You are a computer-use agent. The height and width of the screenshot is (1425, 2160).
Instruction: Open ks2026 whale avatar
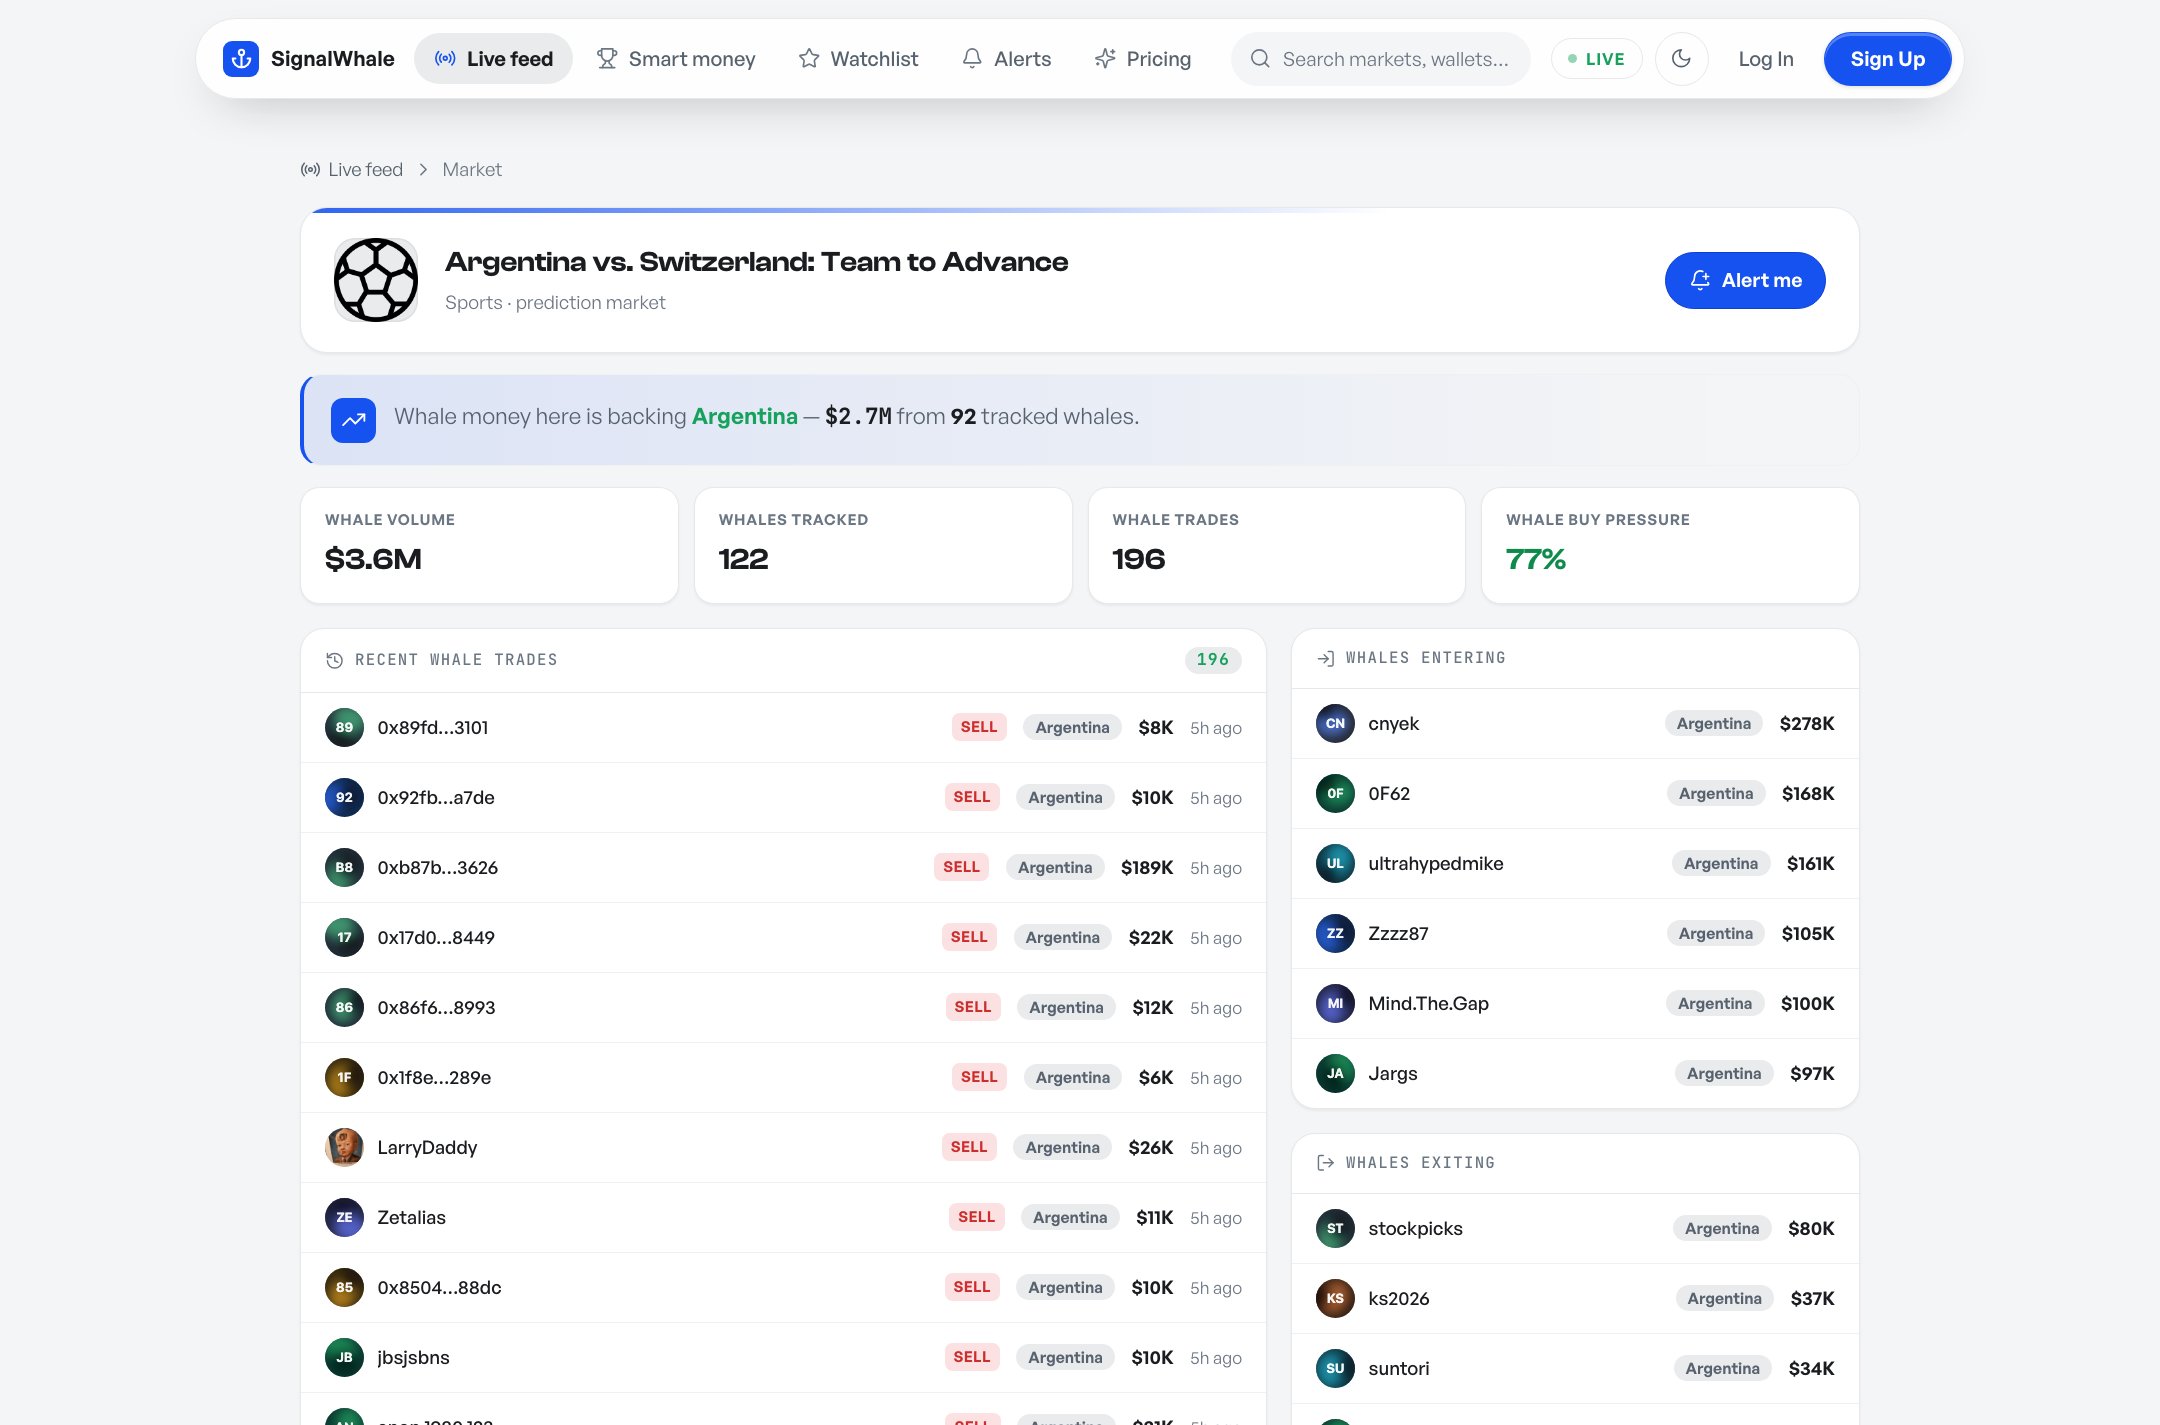[x=1335, y=1299]
